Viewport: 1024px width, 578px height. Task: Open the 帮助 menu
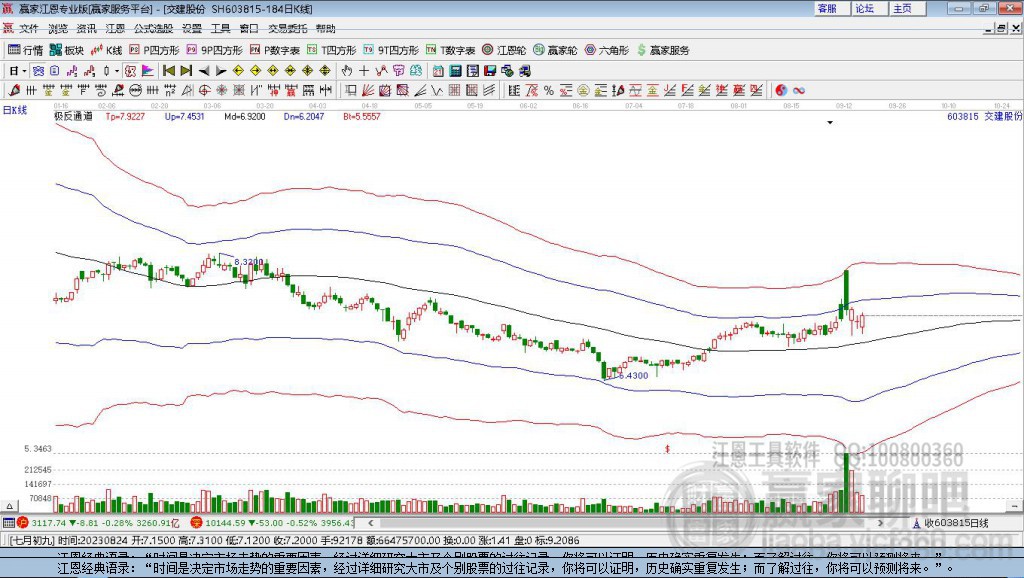click(x=325, y=29)
